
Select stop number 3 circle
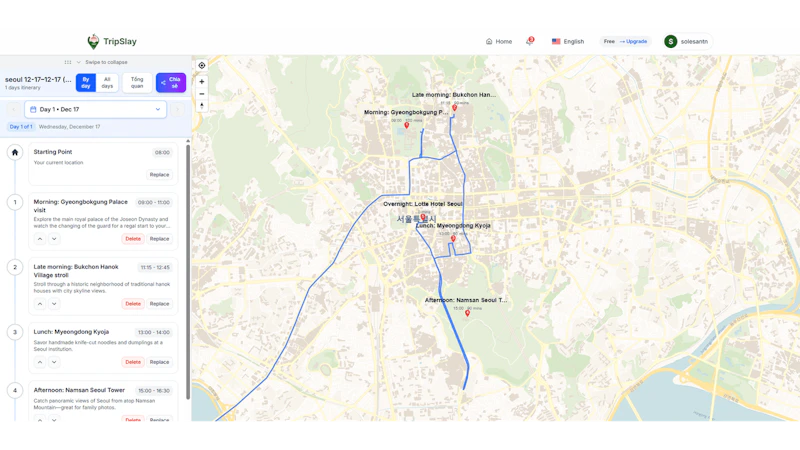15,332
